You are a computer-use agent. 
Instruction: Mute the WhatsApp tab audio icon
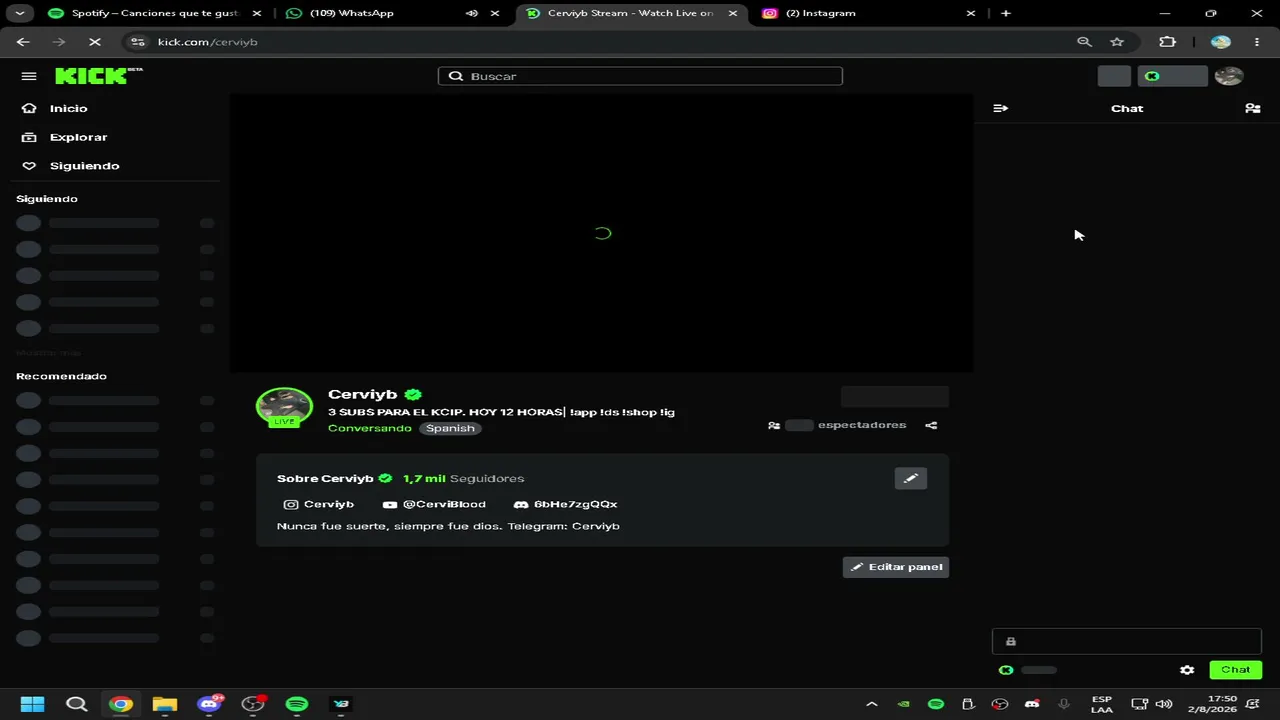coord(472,13)
